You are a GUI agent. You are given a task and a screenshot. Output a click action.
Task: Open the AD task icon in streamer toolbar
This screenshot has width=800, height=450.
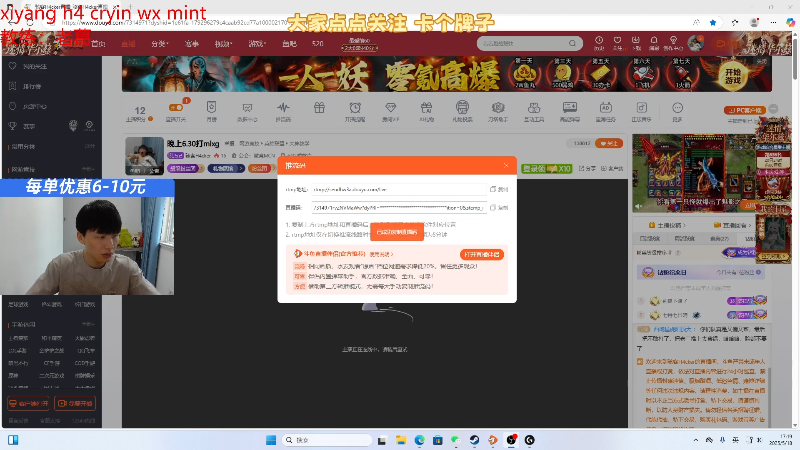click(606, 108)
